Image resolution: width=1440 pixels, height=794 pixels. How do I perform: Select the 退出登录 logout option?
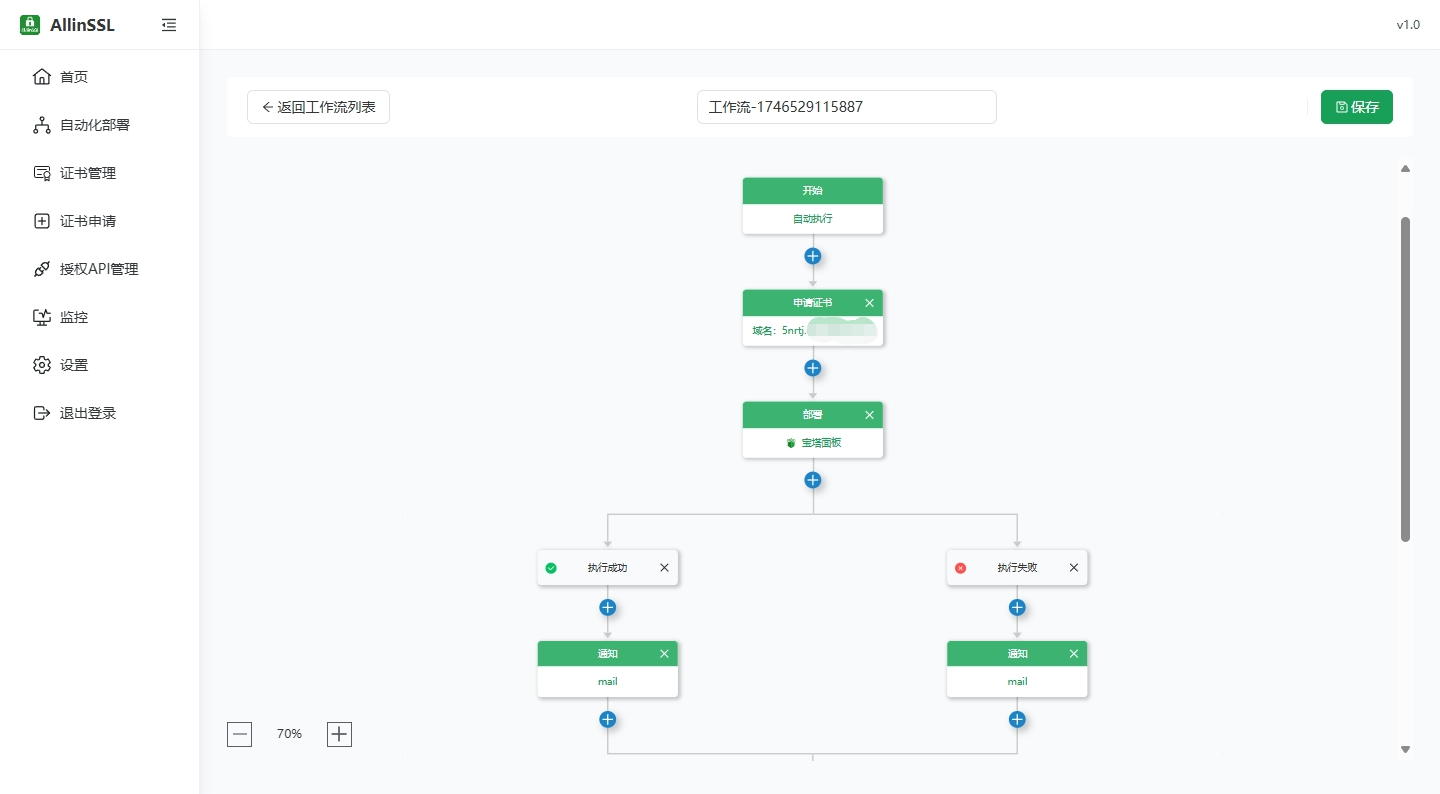[x=87, y=413]
